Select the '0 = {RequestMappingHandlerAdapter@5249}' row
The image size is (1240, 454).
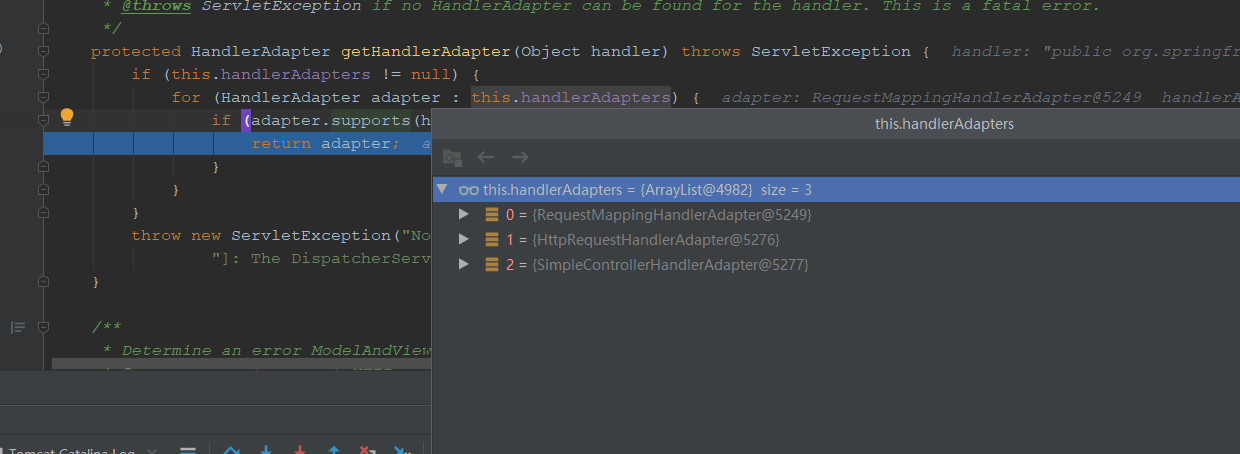[x=836, y=215]
